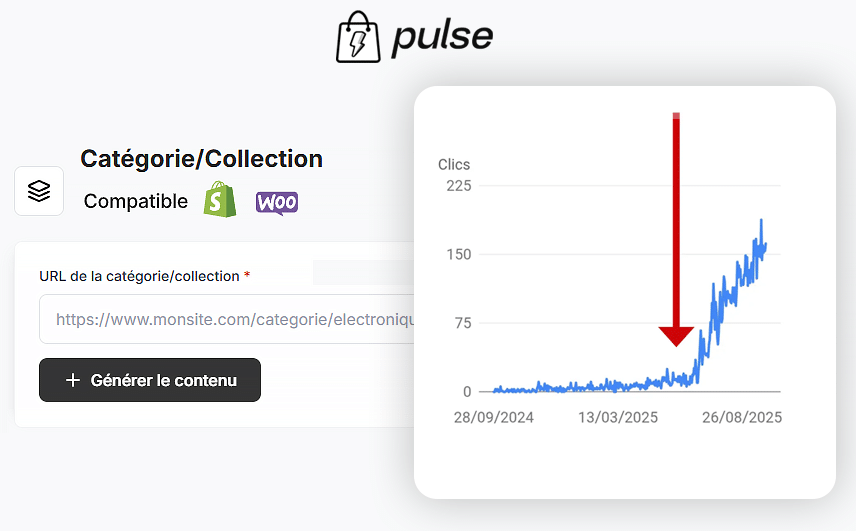This screenshot has width=856, height=531.
Task: Select the 225 y-axis label
Action: 459,186
